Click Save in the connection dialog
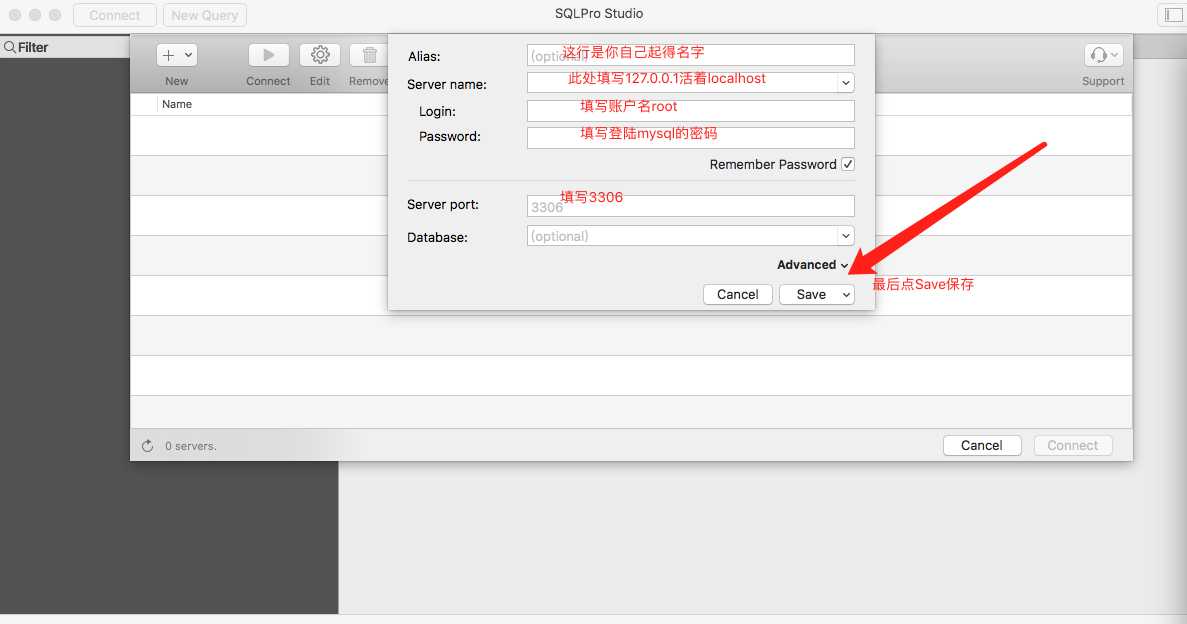This screenshot has height=624, width=1187. click(811, 295)
